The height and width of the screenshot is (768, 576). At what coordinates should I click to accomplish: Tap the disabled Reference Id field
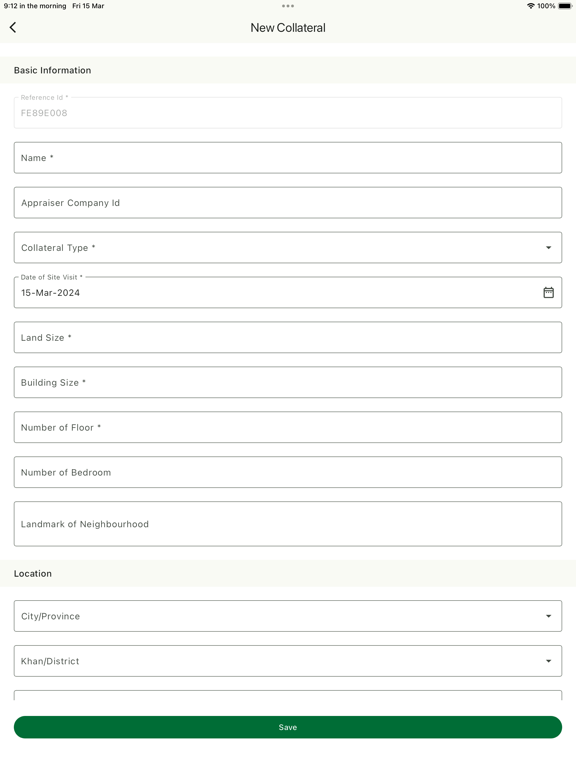(288, 113)
